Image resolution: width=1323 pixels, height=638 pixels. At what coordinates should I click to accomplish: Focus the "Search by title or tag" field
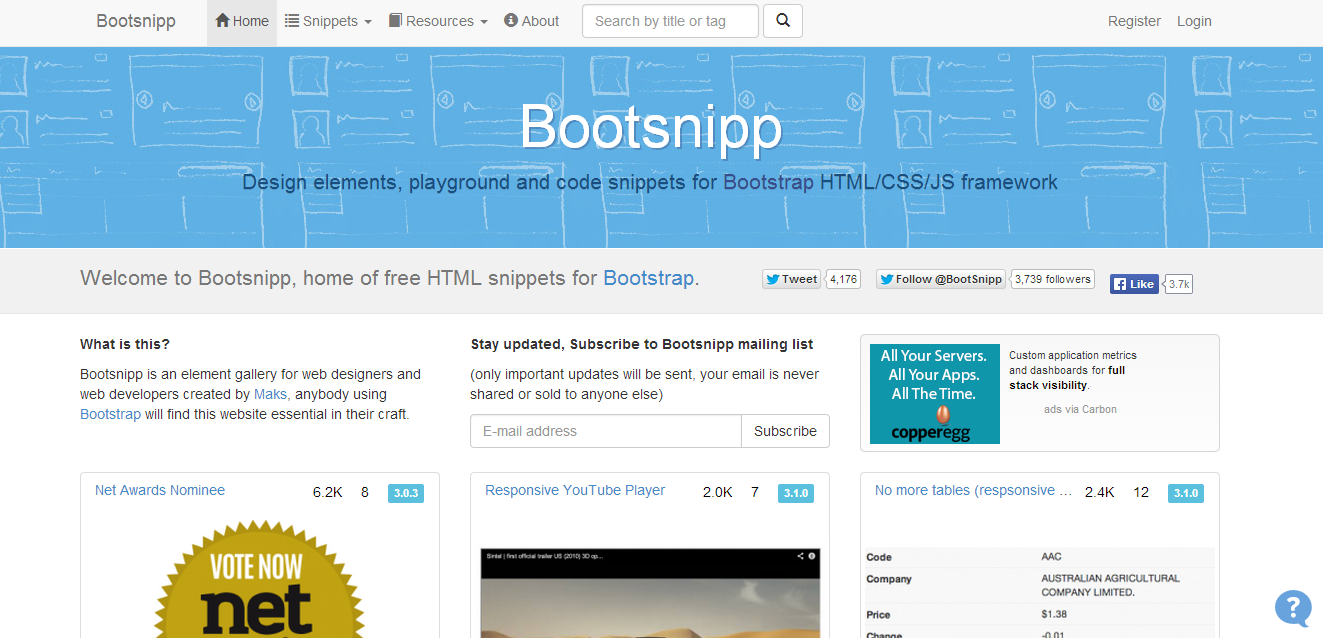pyautogui.click(x=670, y=21)
